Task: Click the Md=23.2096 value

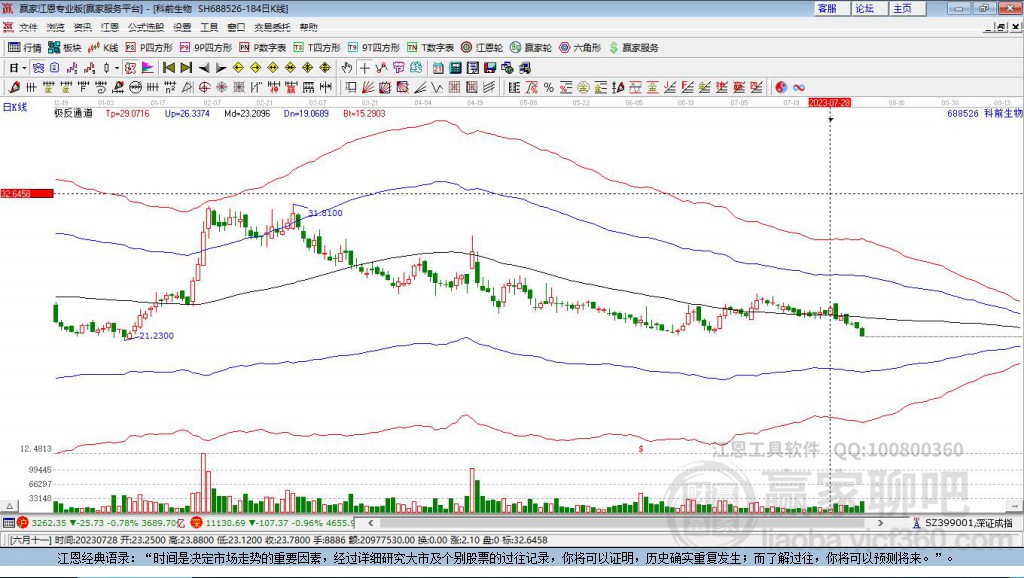Action: [247, 114]
